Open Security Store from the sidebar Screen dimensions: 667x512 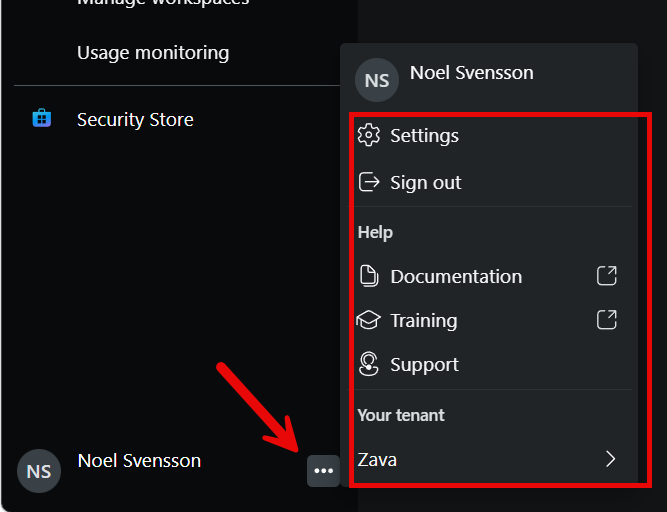[x=135, y=119]
